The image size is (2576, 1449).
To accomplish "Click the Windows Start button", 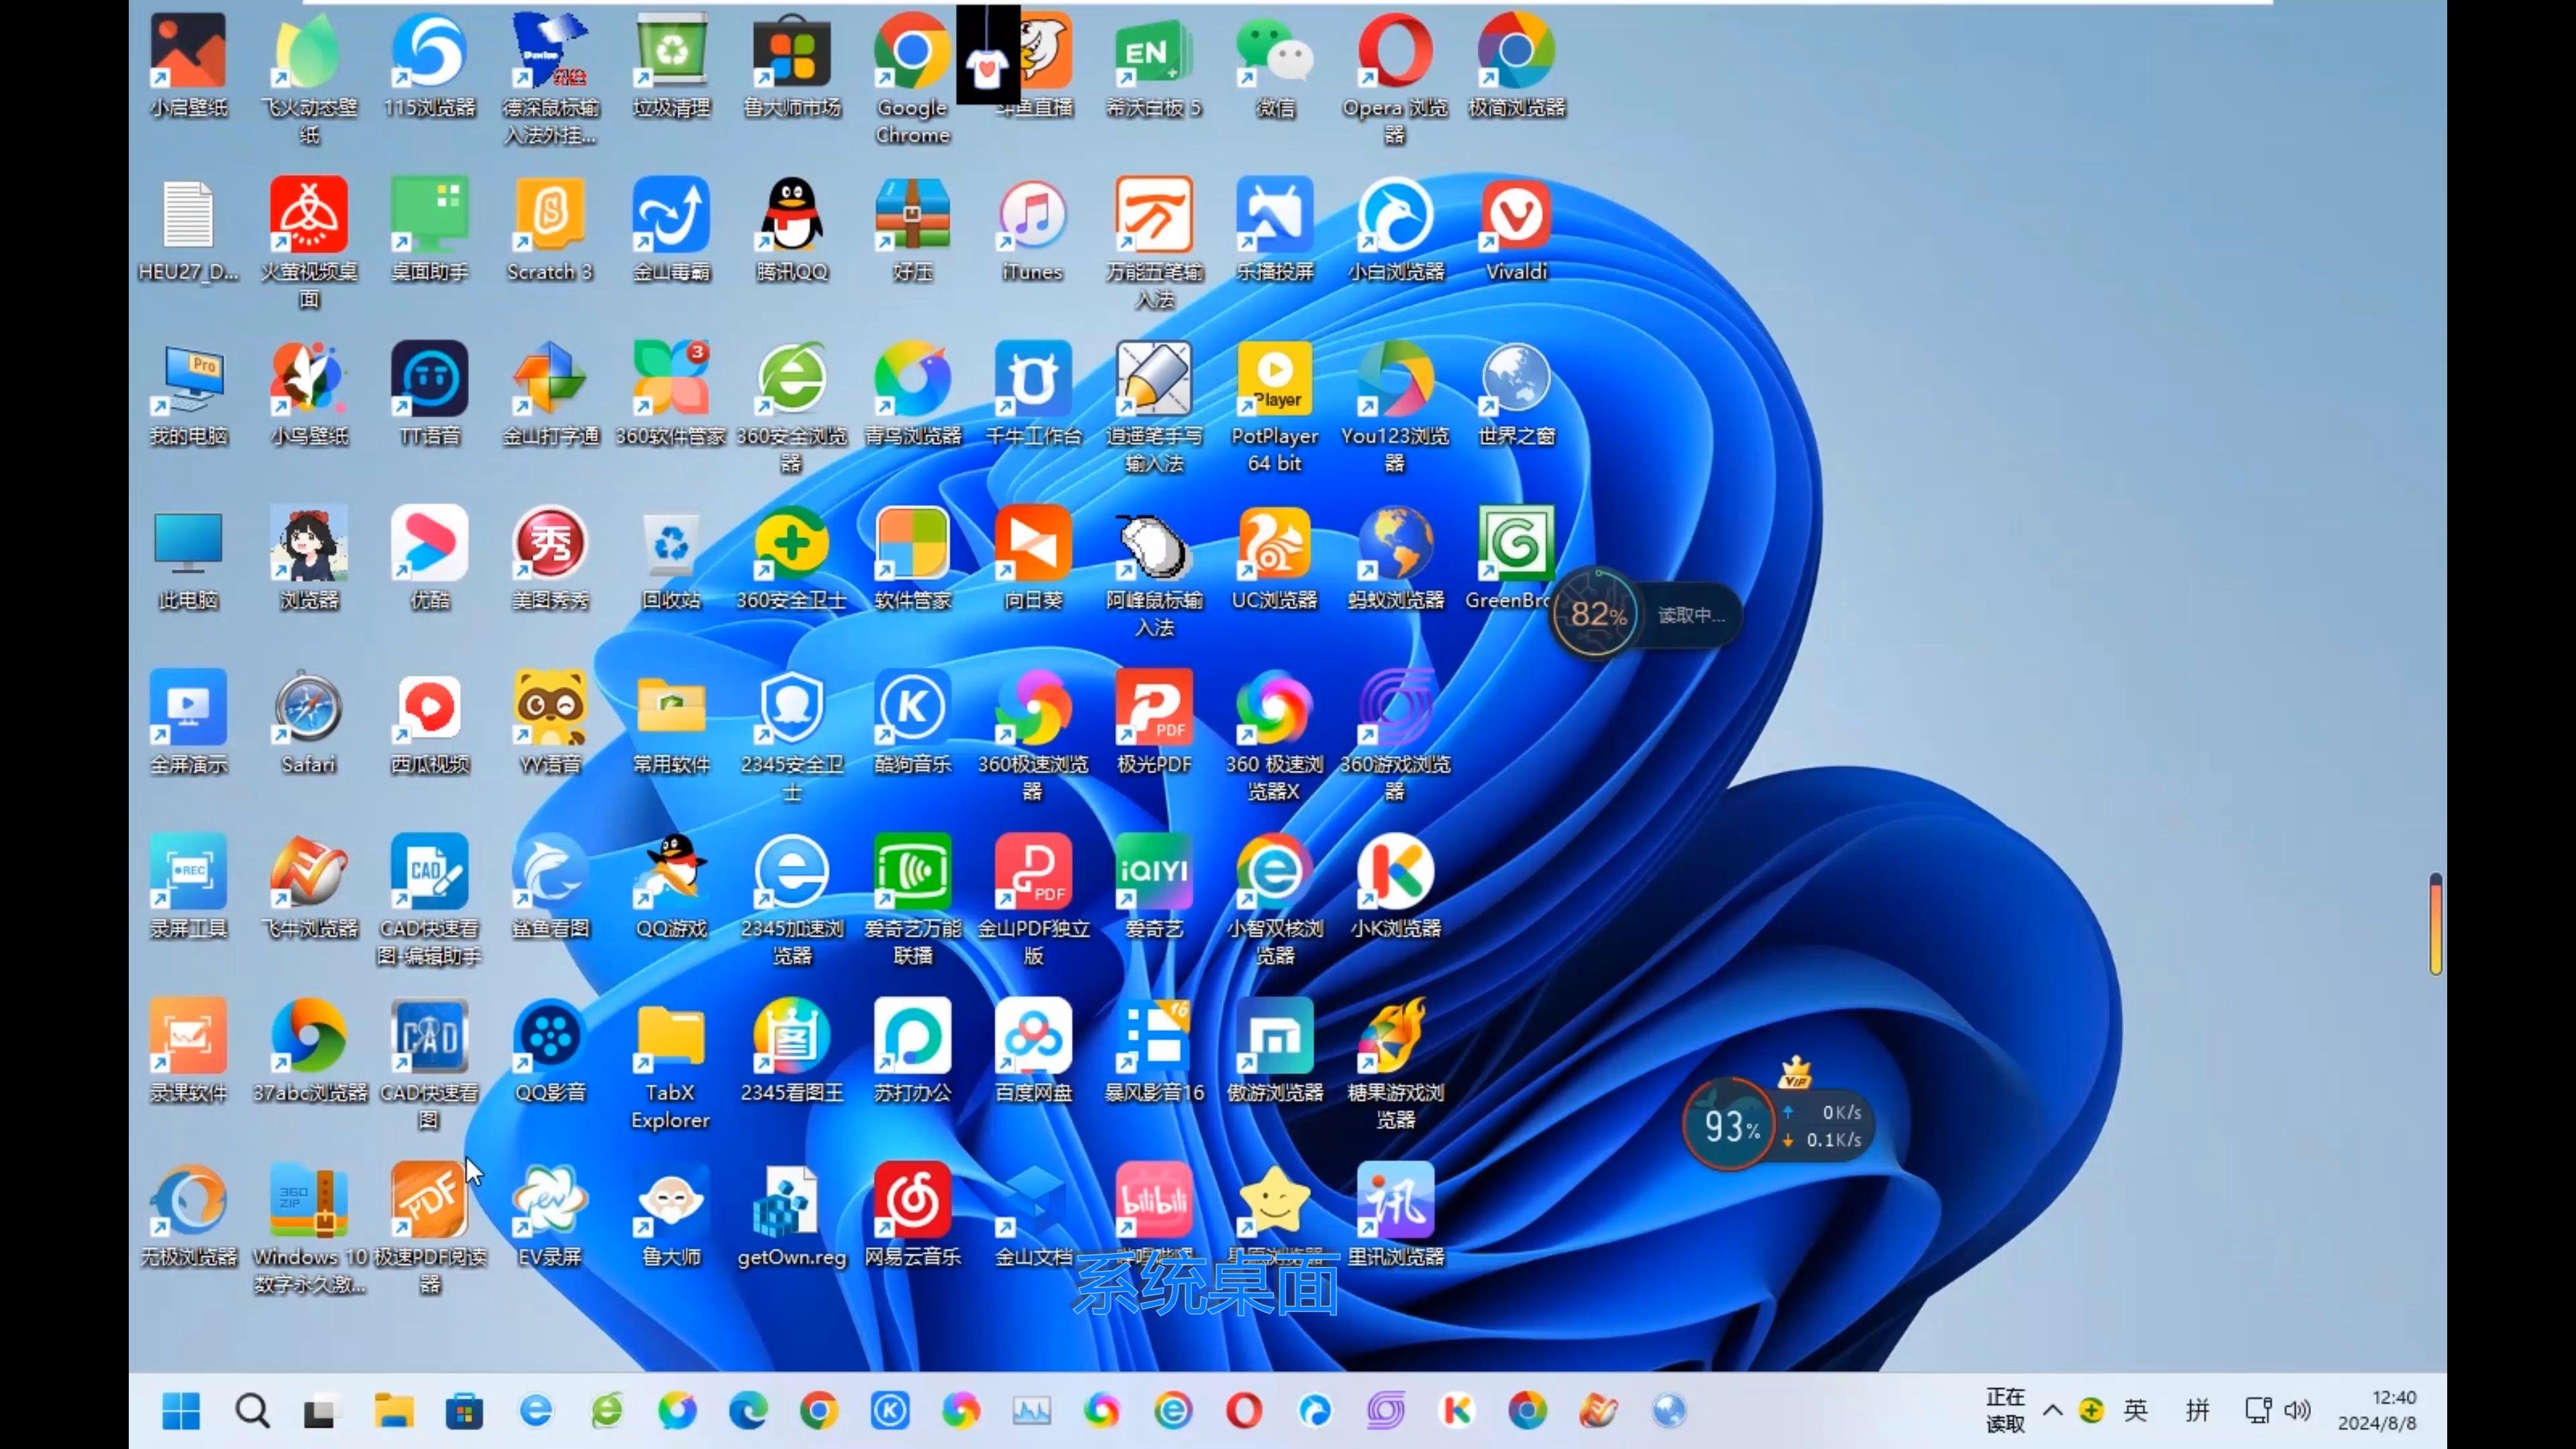I will 180,1411.
